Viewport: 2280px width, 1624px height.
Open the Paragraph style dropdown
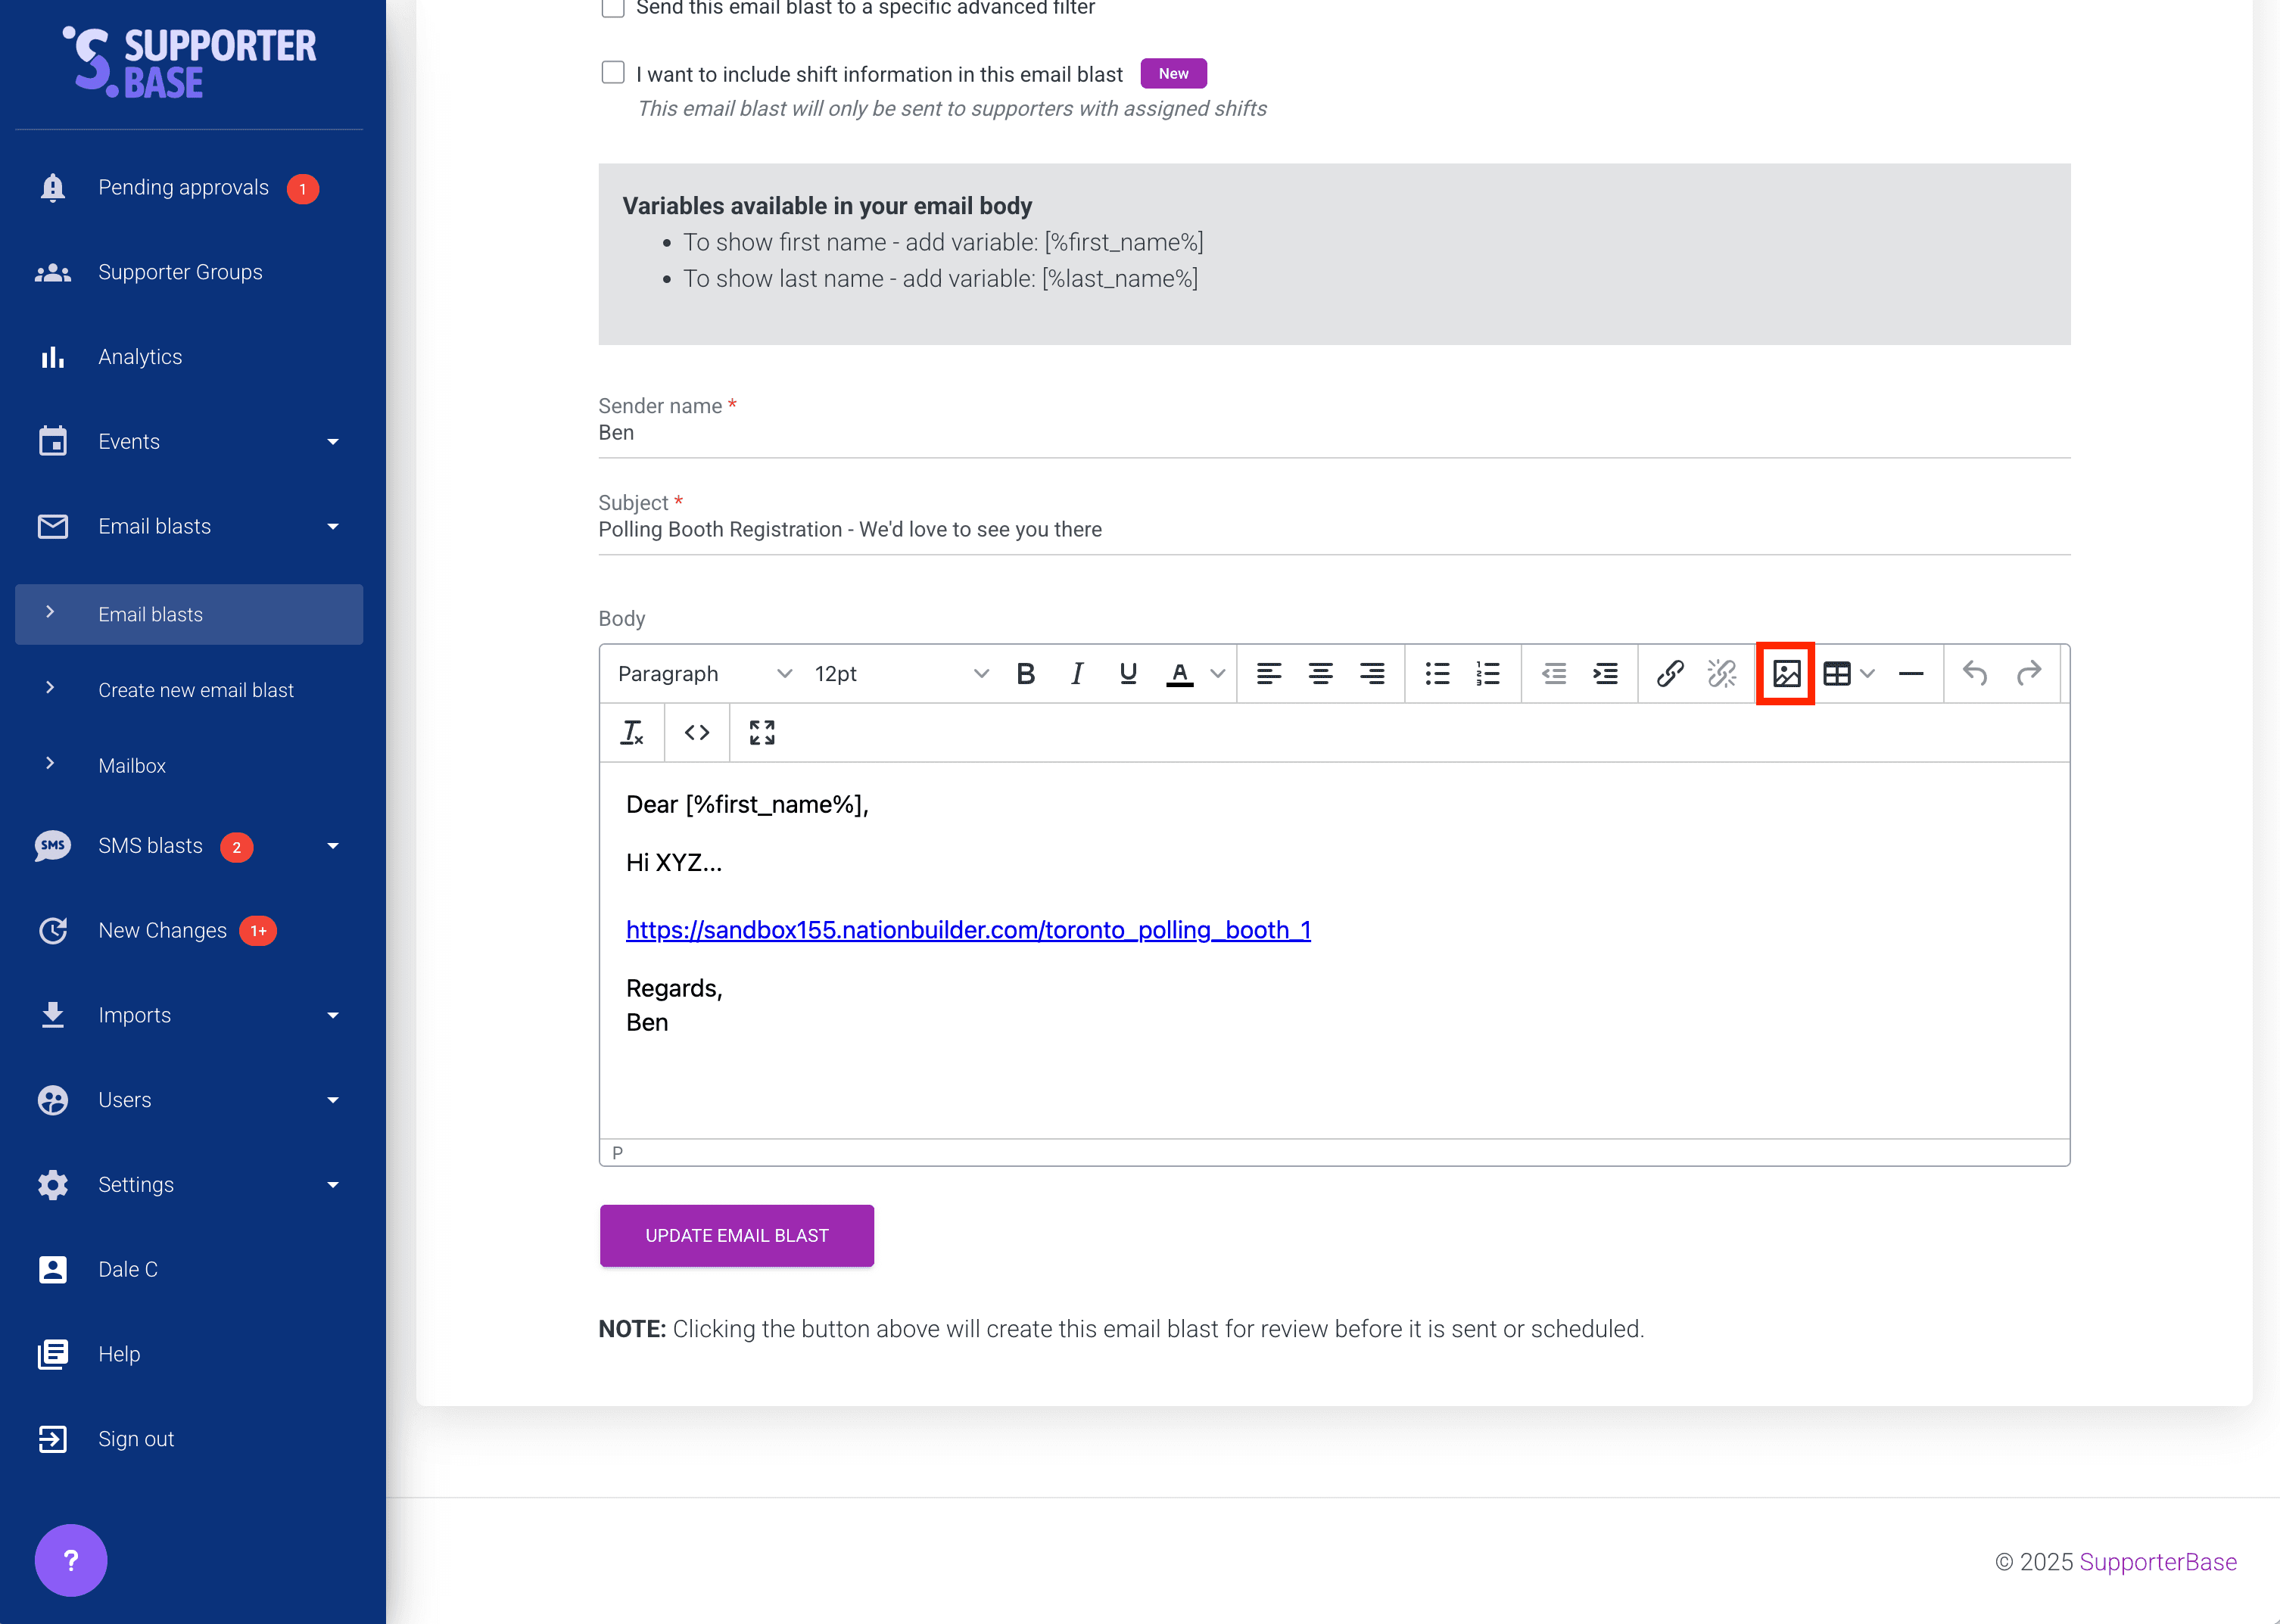click(x=700, y=673)
